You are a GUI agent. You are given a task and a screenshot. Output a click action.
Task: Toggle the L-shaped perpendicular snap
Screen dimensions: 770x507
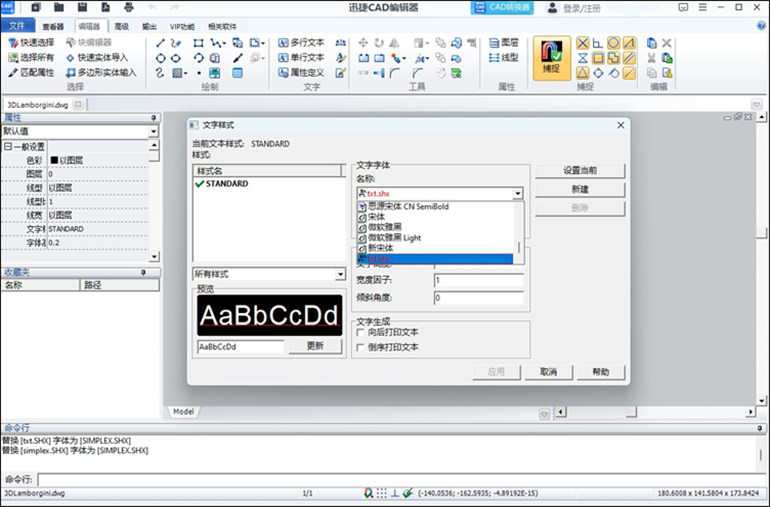[x=598, y=43]
